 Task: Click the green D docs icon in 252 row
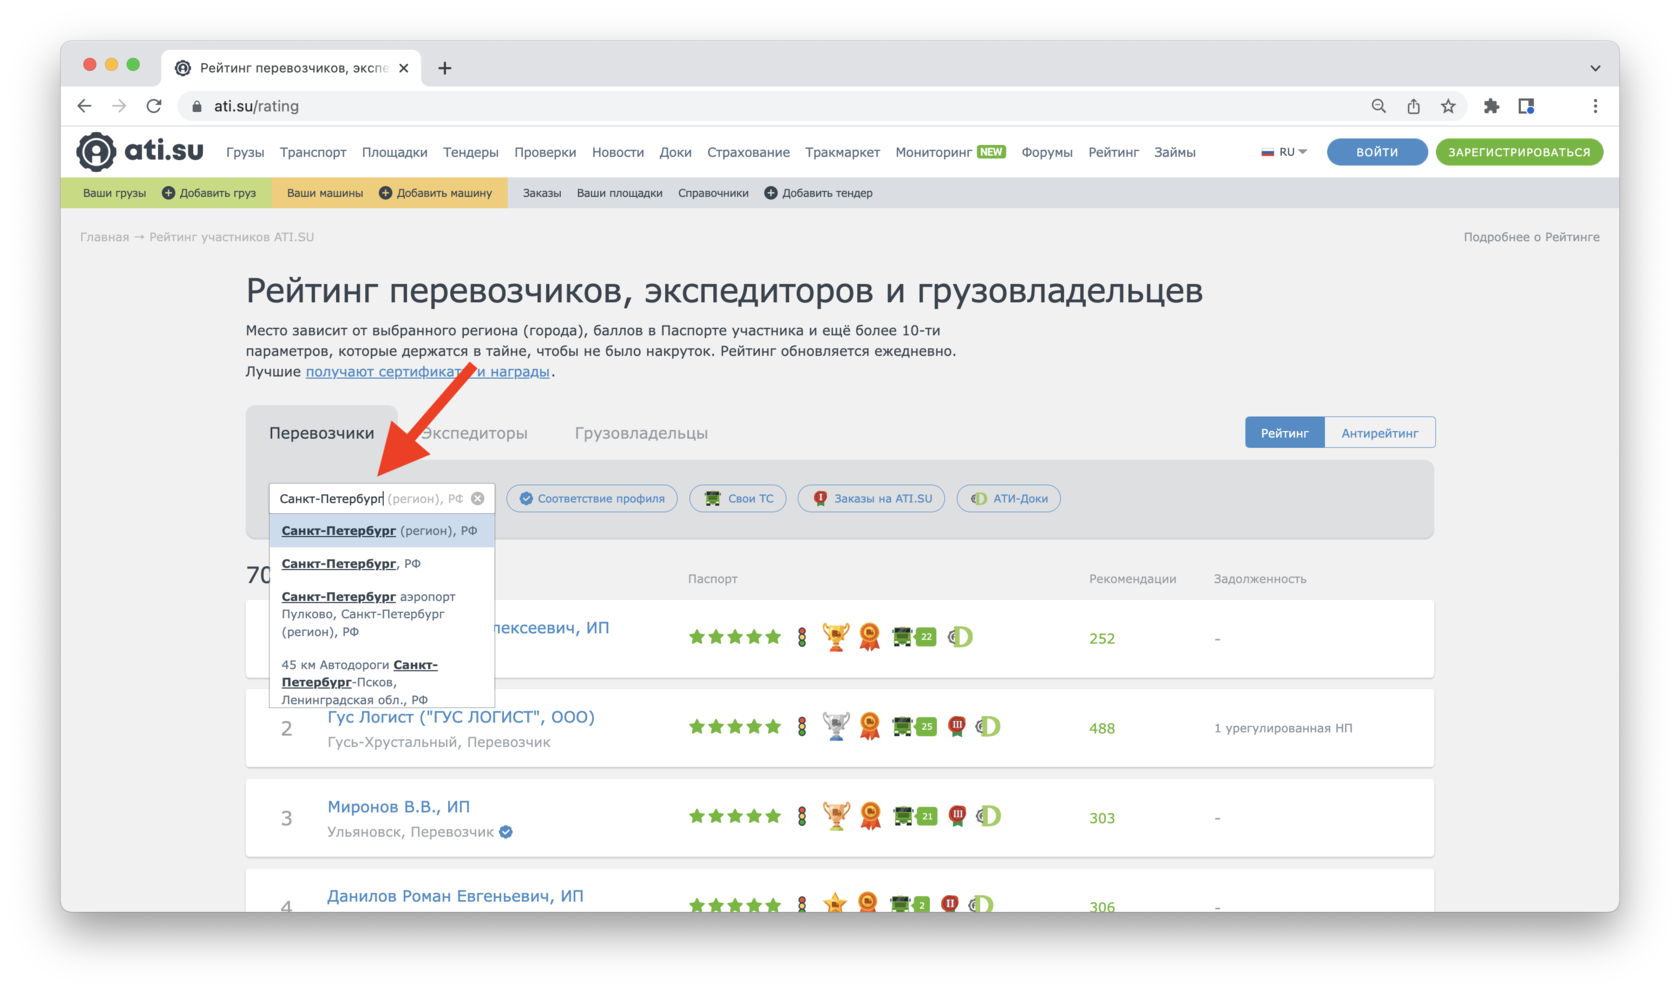click(960, 637)
